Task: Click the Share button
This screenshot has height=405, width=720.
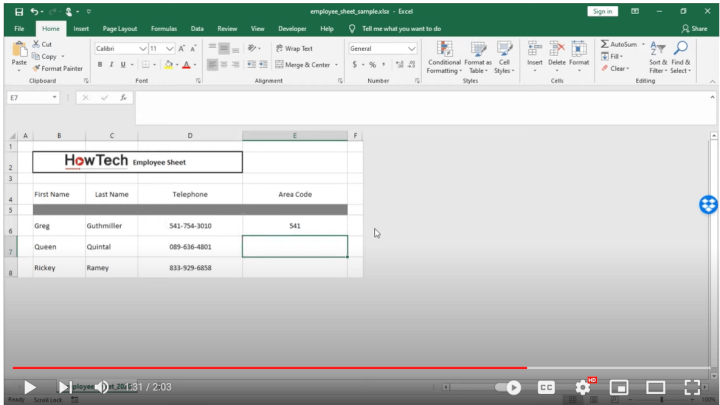Action: coord(694,29)
